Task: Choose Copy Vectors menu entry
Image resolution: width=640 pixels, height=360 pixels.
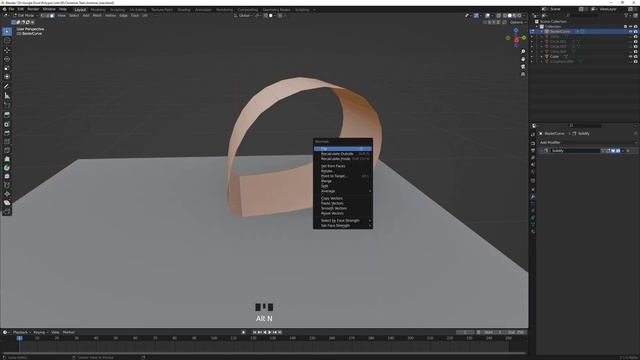Action: point(343,198)
